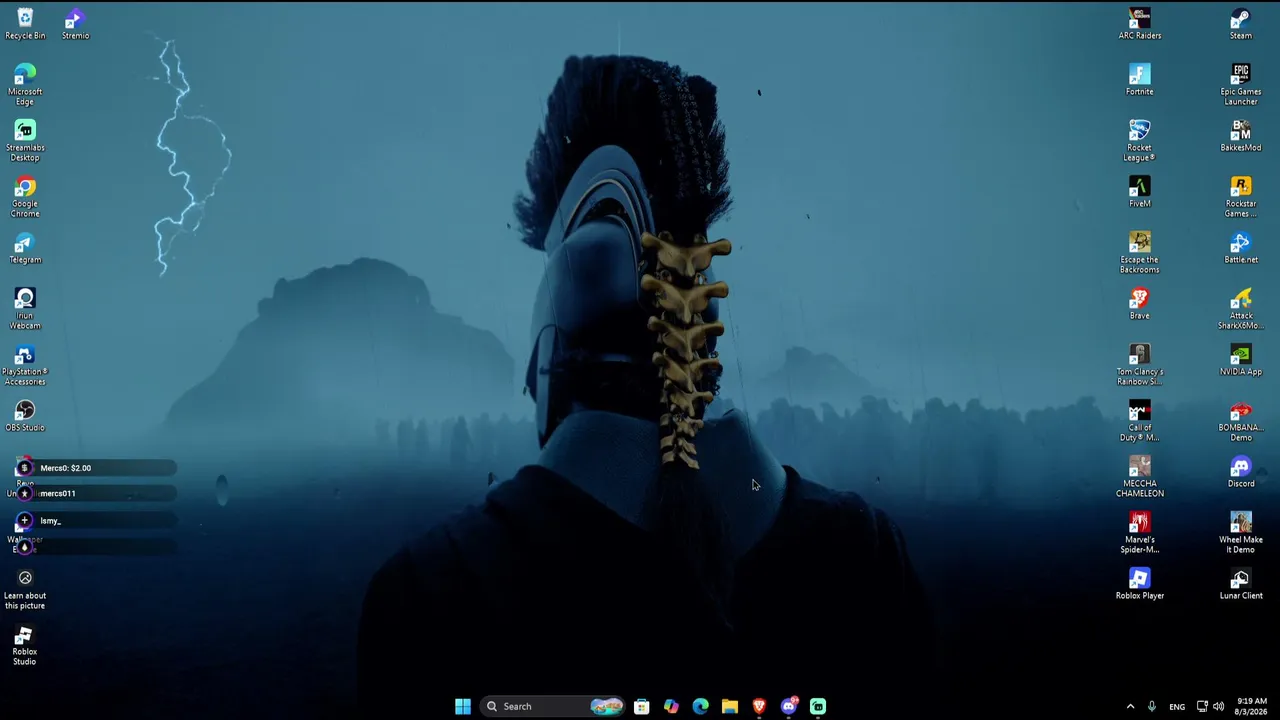Select the MECCHA CHAMELEON desktop icon
This screenshot has height=720, width=1280.
(1140, 477)
